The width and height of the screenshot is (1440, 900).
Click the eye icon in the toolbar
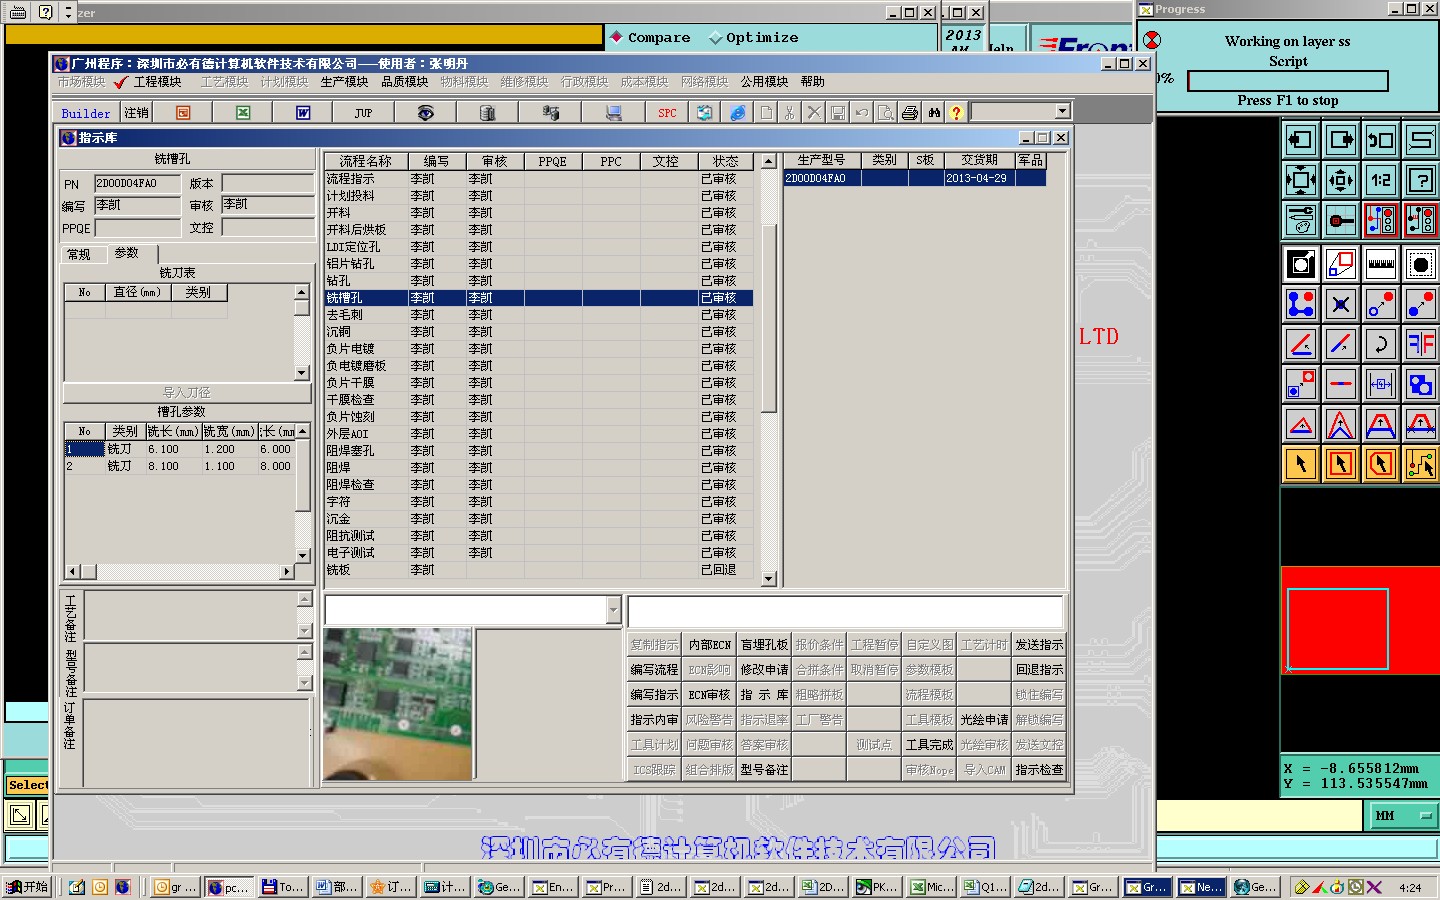point(425,113)
